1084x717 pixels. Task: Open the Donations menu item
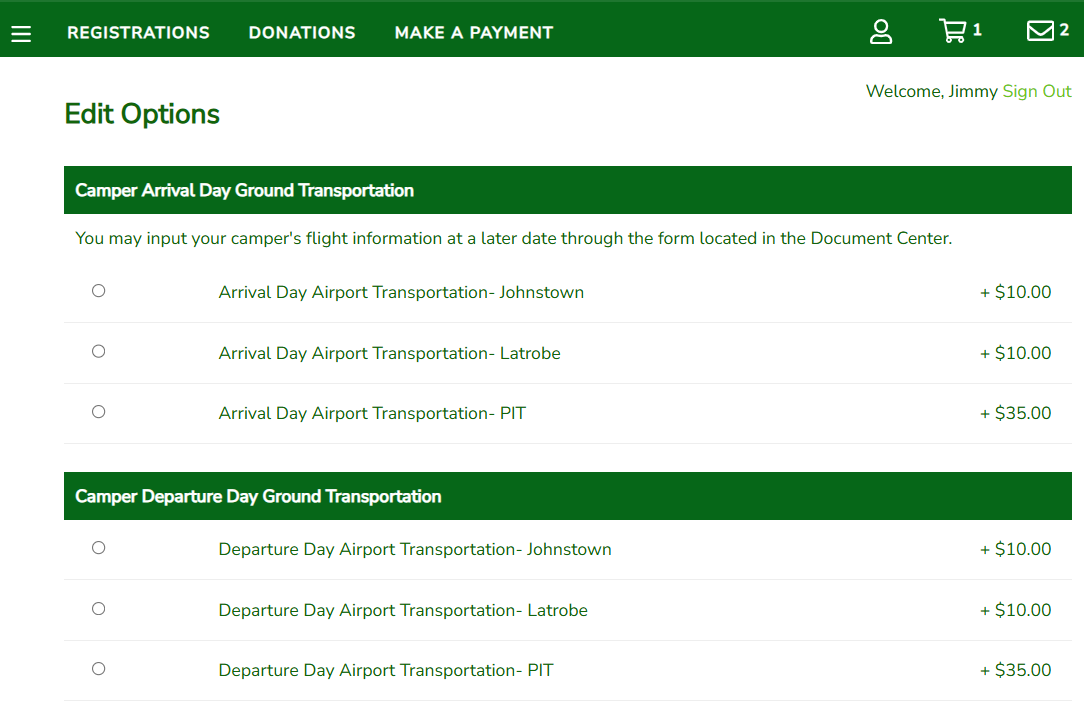(x=302, y=33)
